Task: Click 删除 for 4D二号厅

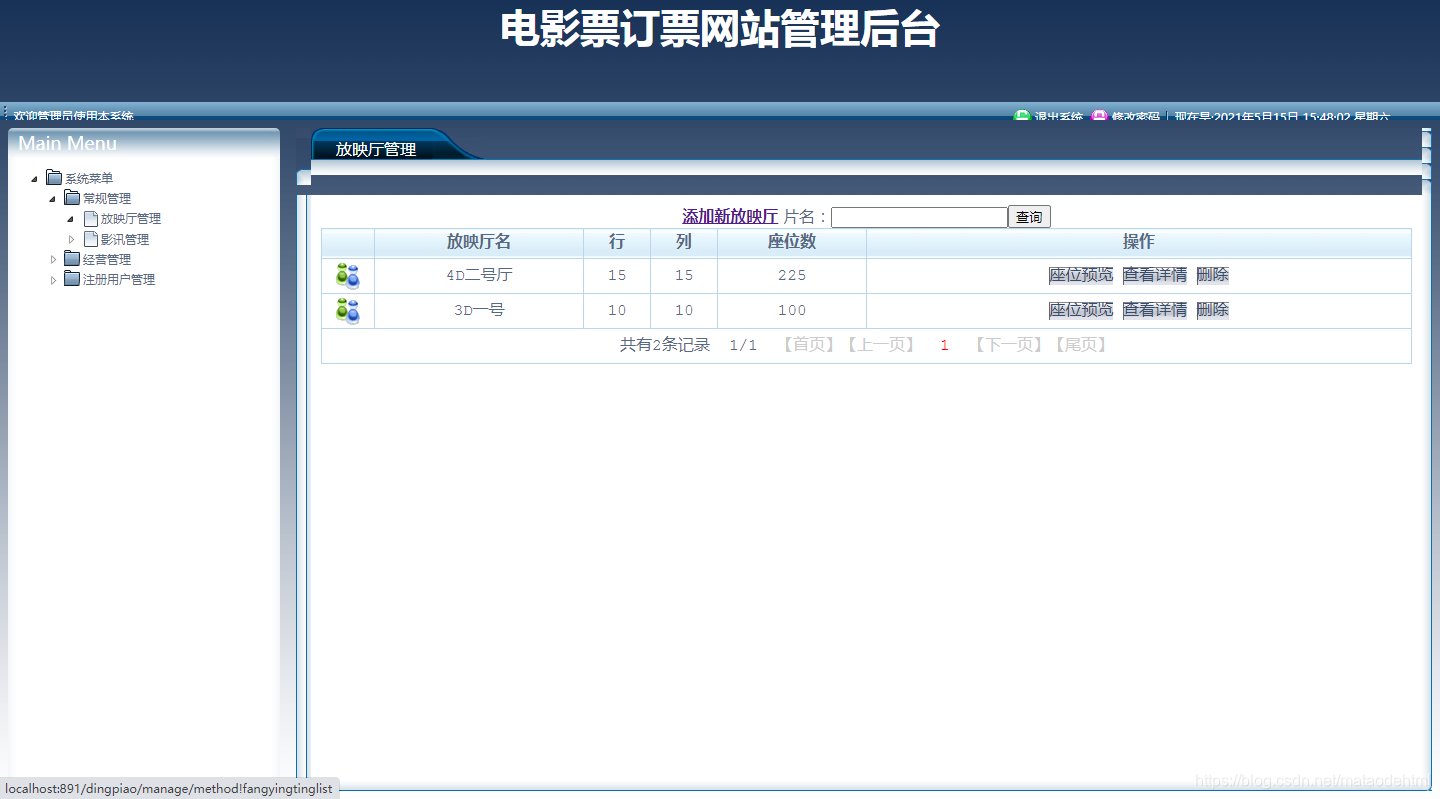Action: (x=1213, y=275)
